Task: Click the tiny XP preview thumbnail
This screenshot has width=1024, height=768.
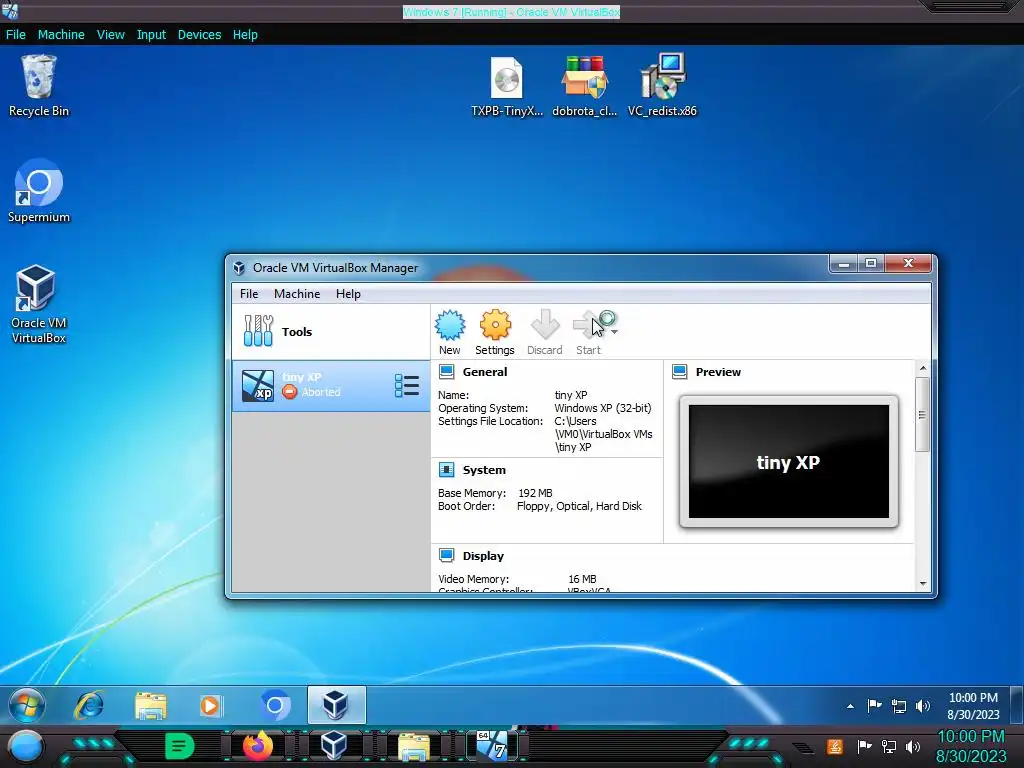Action: coord(789,461)
